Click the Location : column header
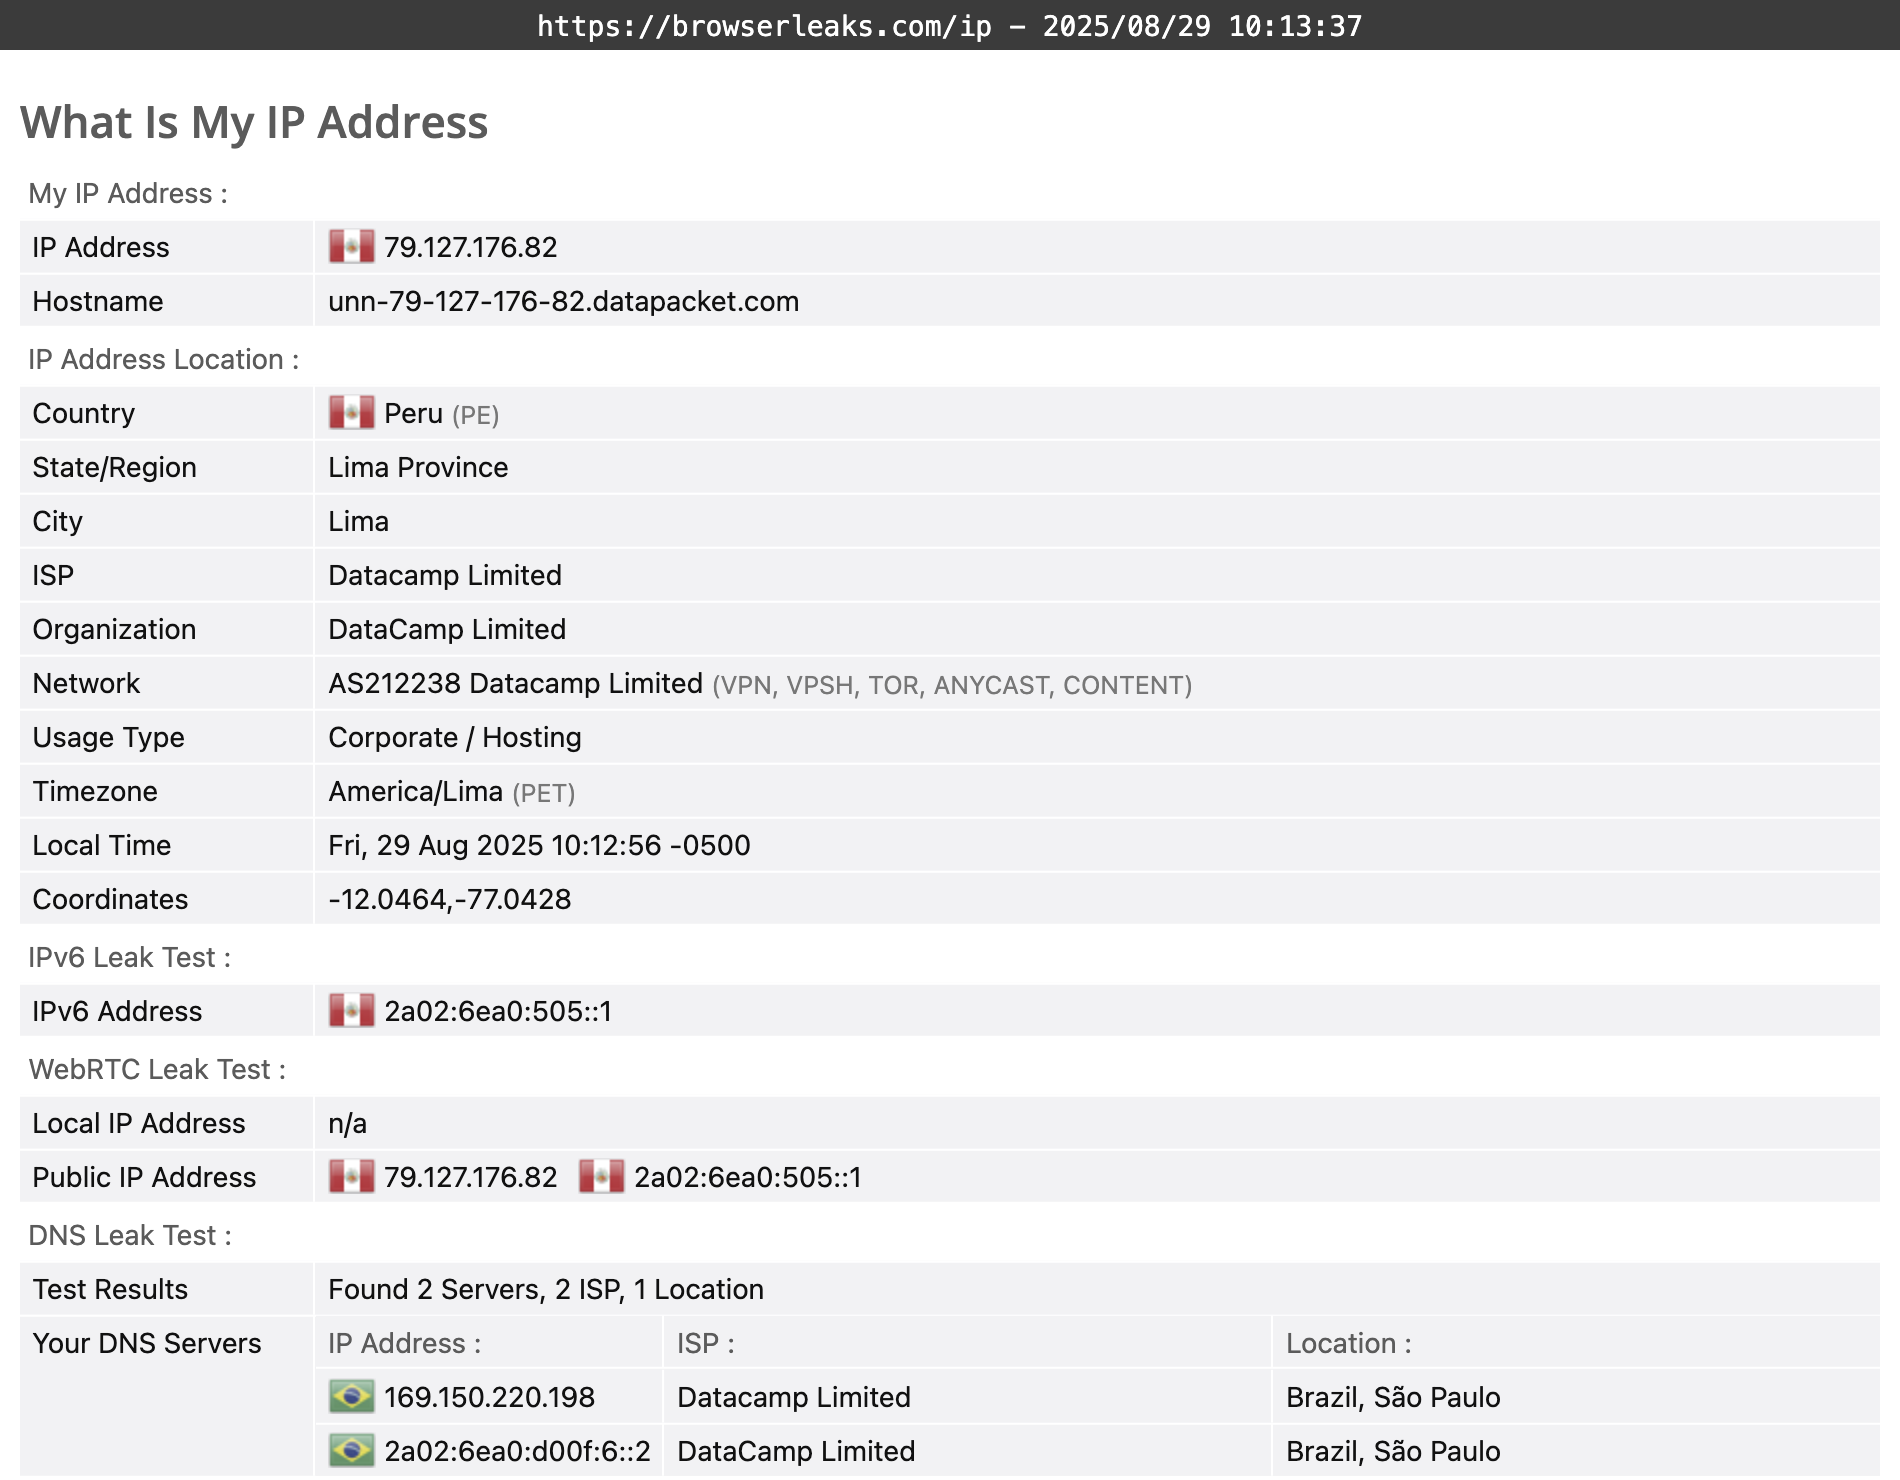Image resolution: width=1900 pixels, height=1480 pixels. pyautogui.click(x=1349, y=1343)
